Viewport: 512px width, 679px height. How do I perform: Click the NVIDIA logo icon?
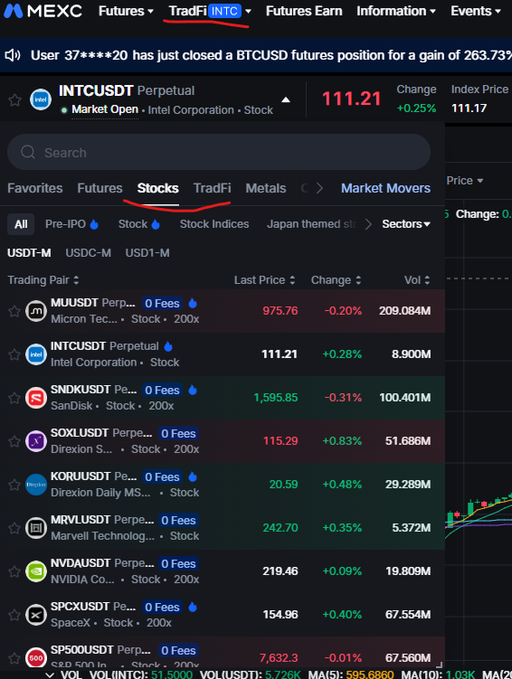click(36, 571)
